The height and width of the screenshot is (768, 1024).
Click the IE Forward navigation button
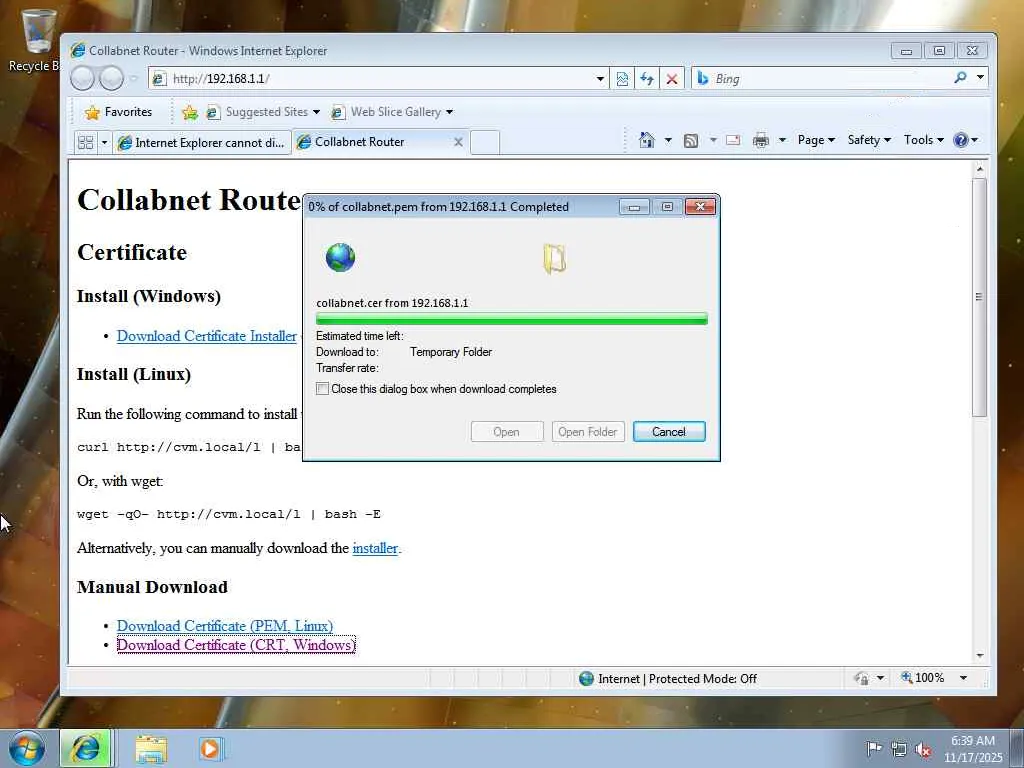(x=111, y=78)
